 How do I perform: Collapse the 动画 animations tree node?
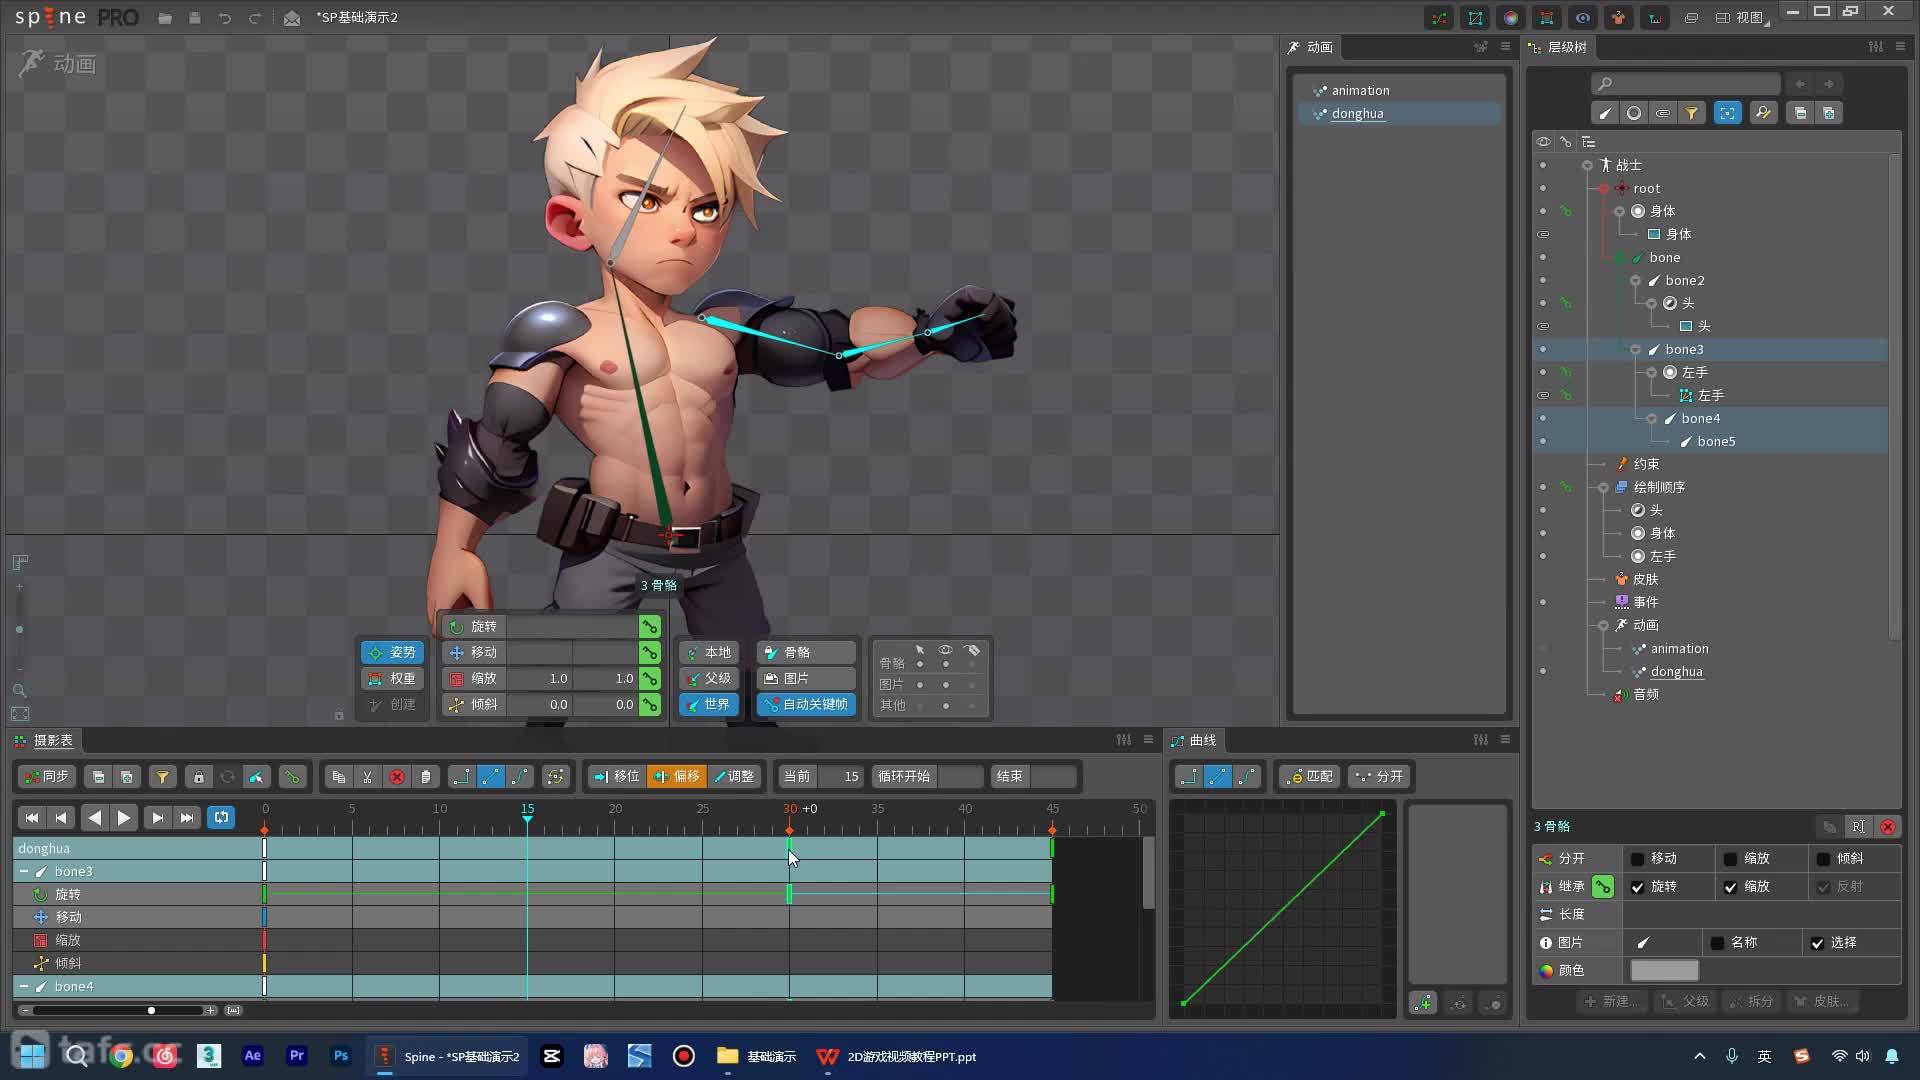pos(1604,625)
